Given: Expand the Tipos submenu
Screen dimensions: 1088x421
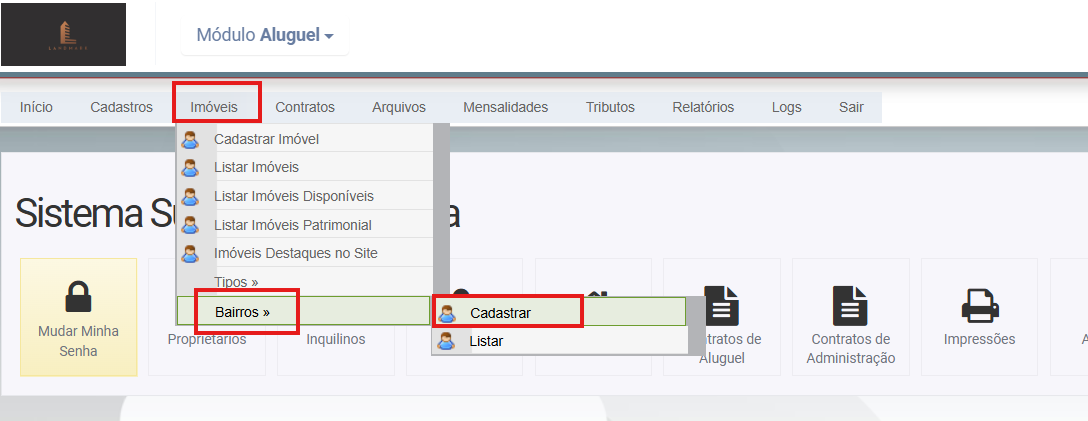Looking at the screenshot, I should pyautogui.click(x=236, y=282).
